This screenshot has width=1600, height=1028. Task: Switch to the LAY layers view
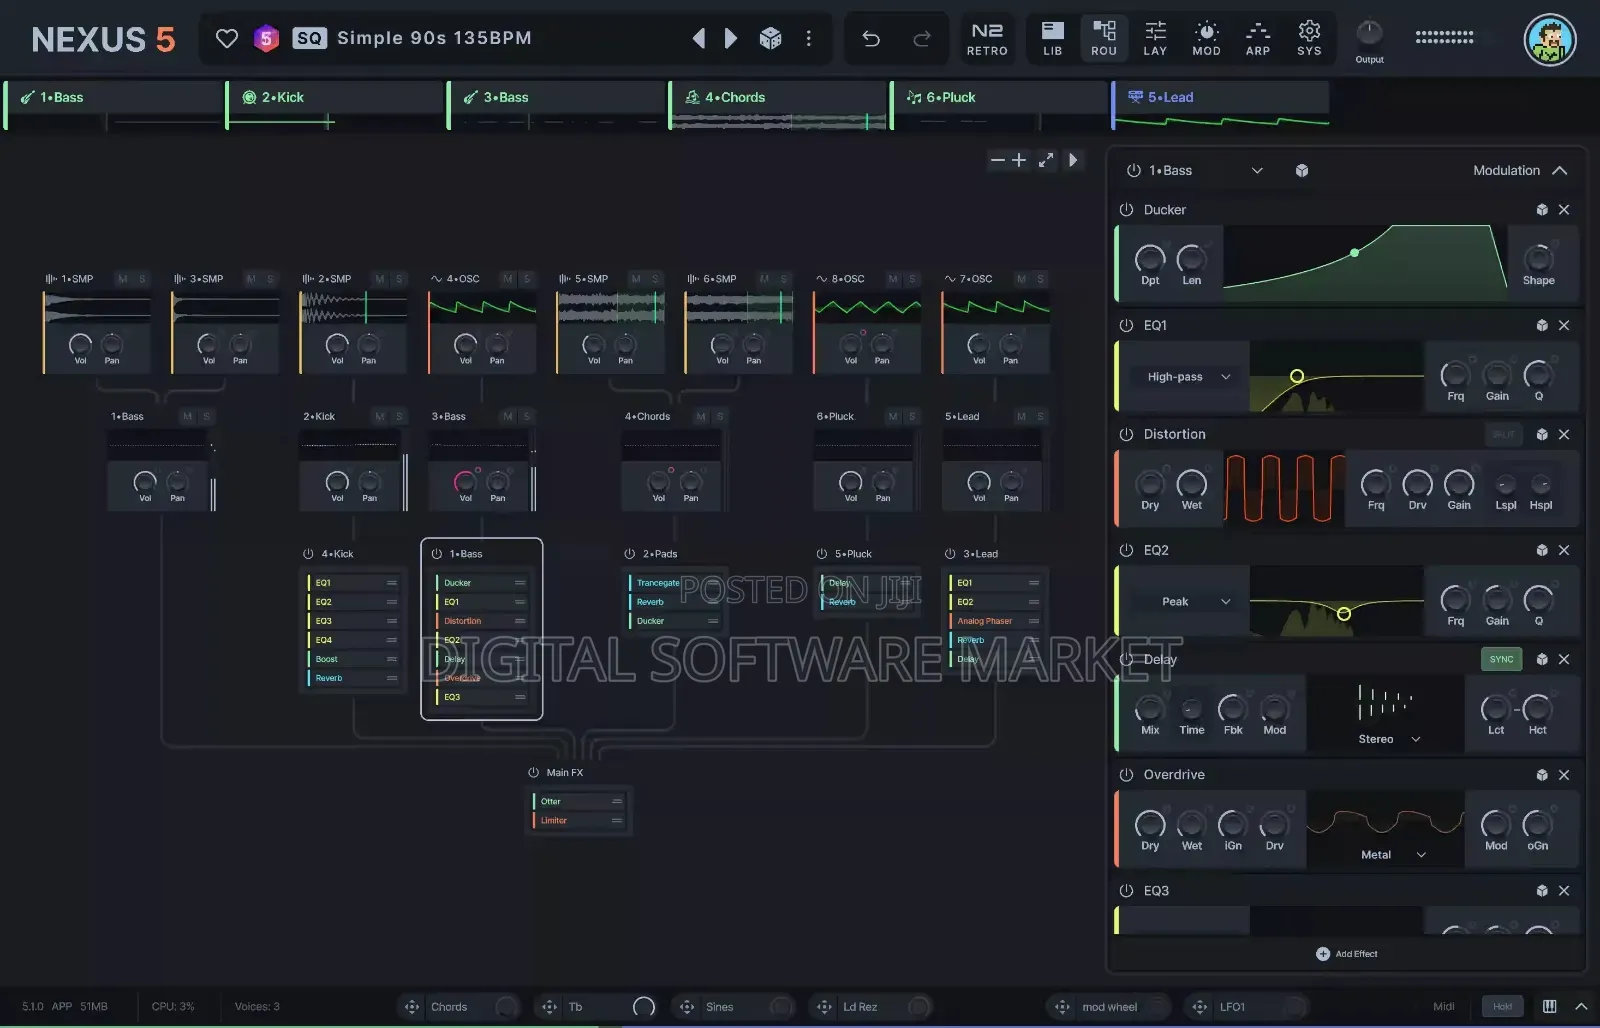pos(1155,39)
